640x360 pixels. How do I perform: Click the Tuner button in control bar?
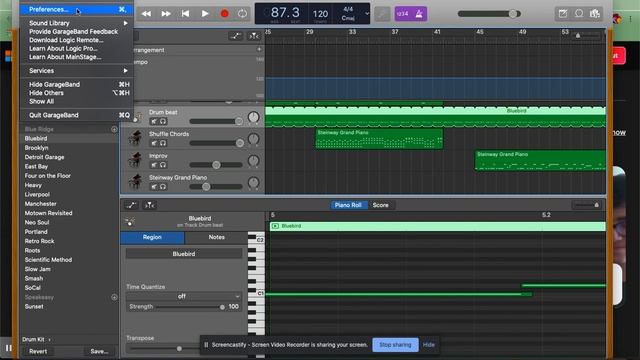[382, 13]
